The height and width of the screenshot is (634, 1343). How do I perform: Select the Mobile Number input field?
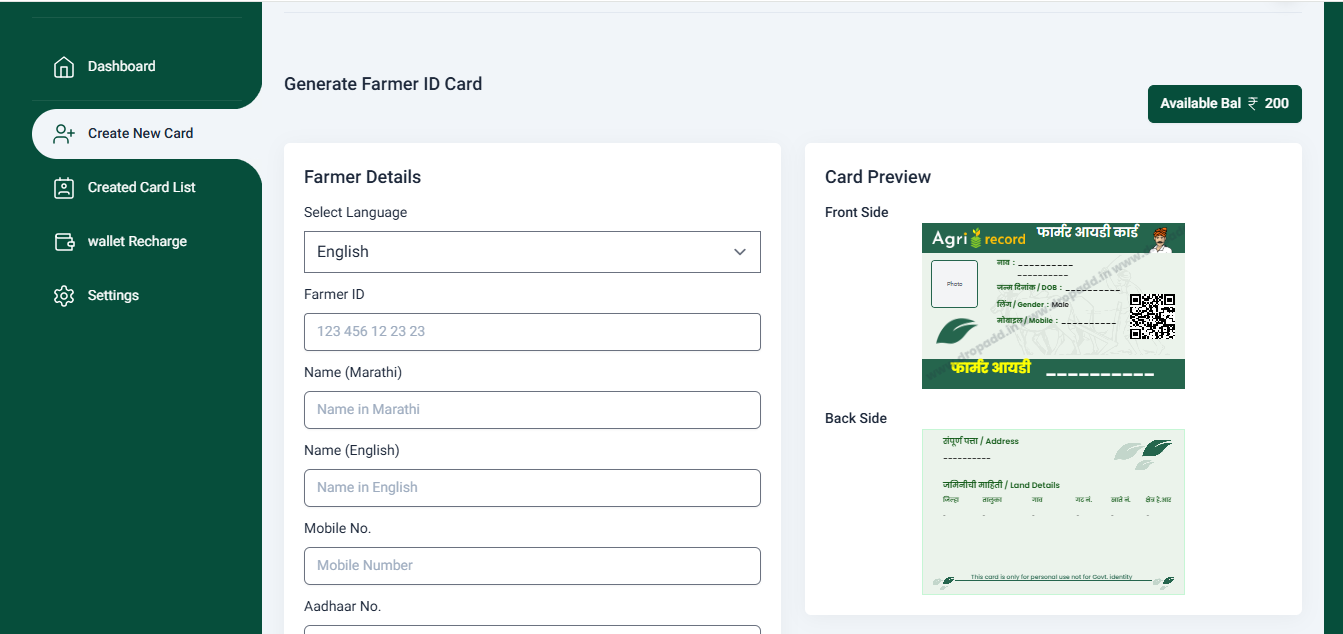tap(532, 566)
